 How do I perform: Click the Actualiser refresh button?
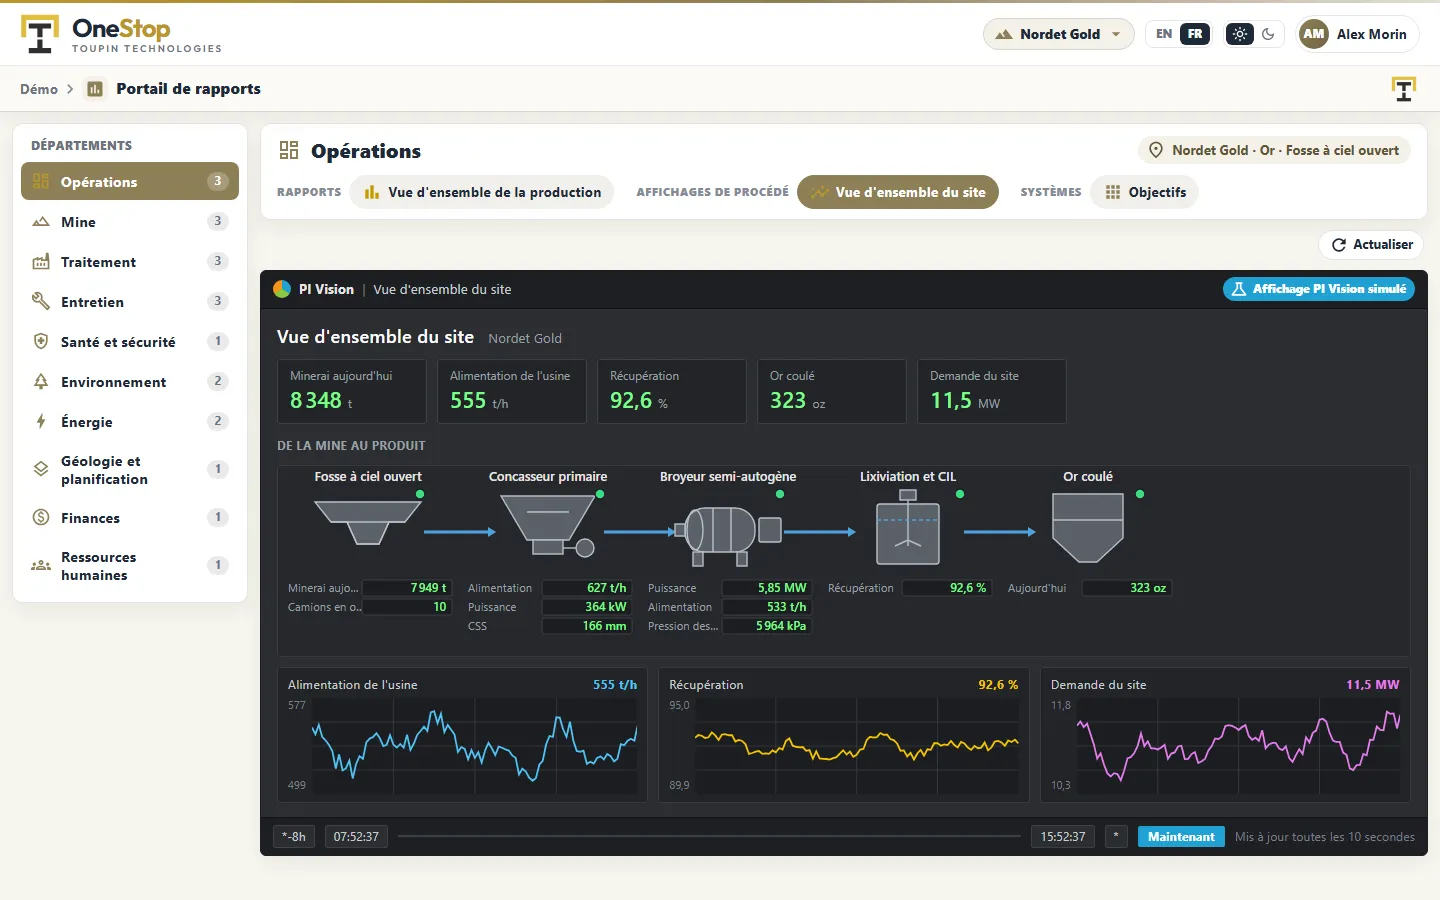click(1371, 244)
